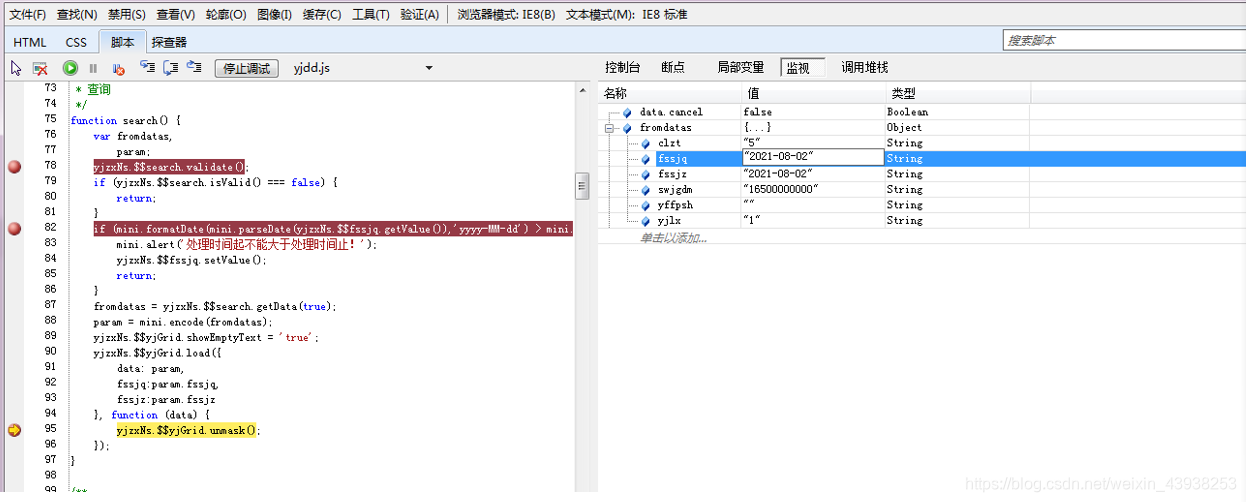Remove the breakpoint on line 78

coord(14,167)
